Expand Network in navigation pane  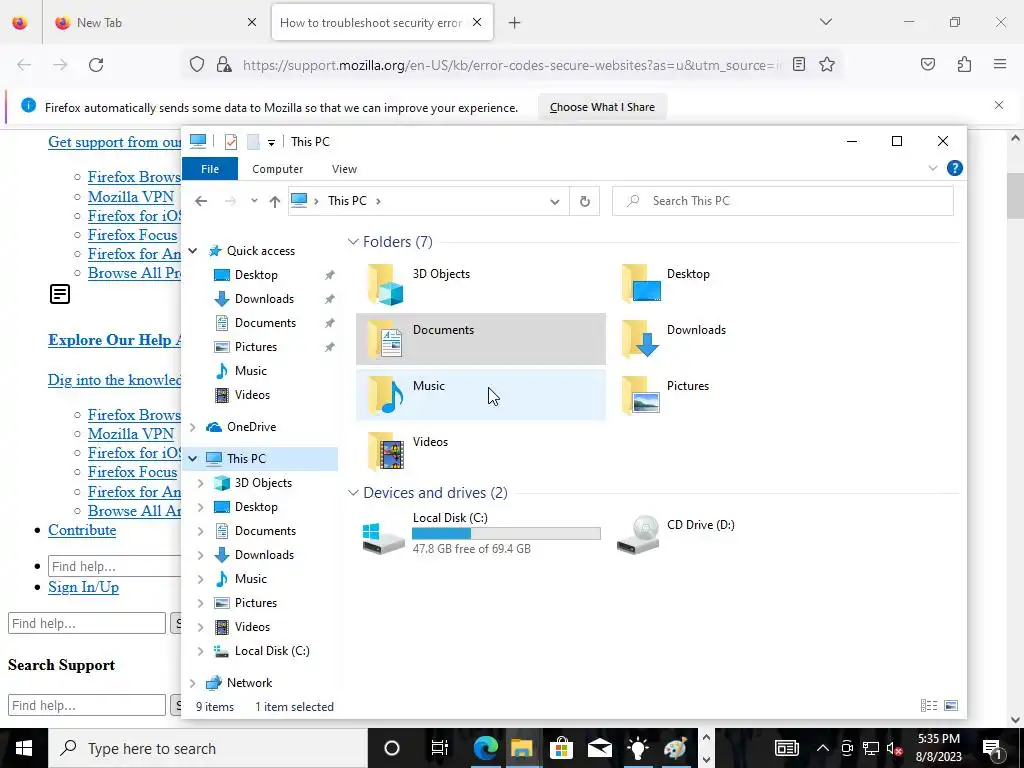[x=193, y=682]
